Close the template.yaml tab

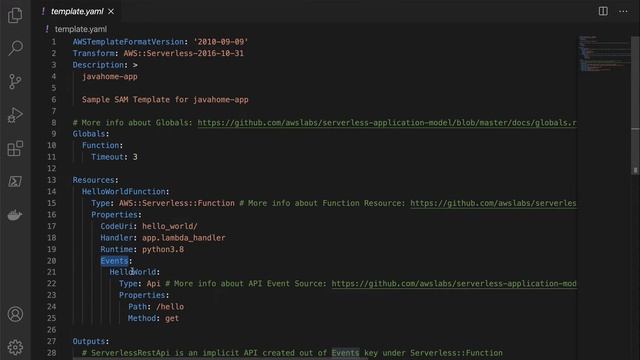coord(111,11)
